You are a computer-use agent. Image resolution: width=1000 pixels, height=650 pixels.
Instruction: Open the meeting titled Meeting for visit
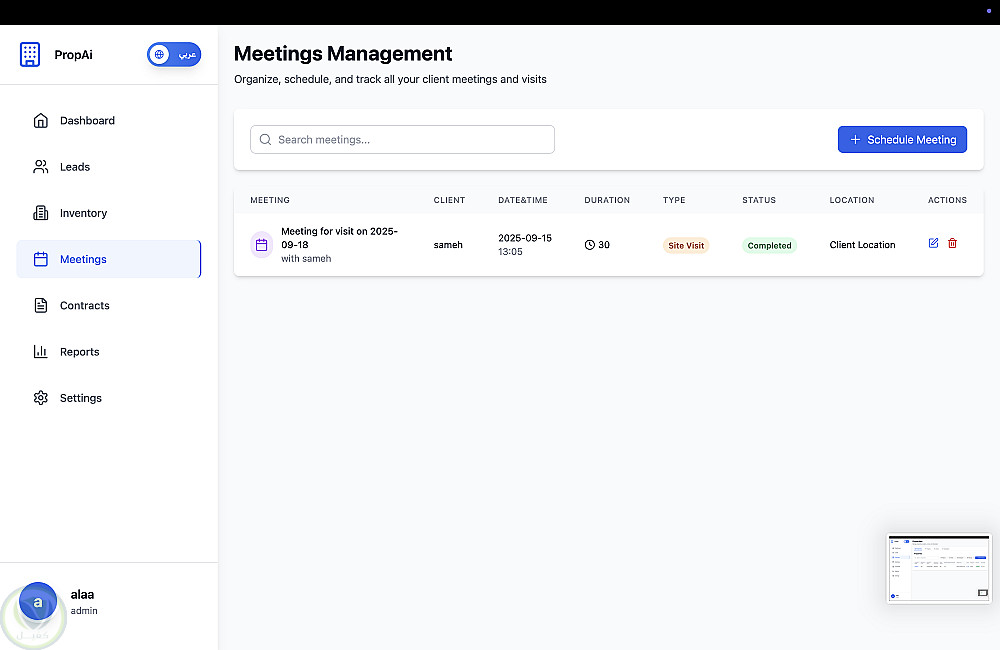(x=339, y=237)
